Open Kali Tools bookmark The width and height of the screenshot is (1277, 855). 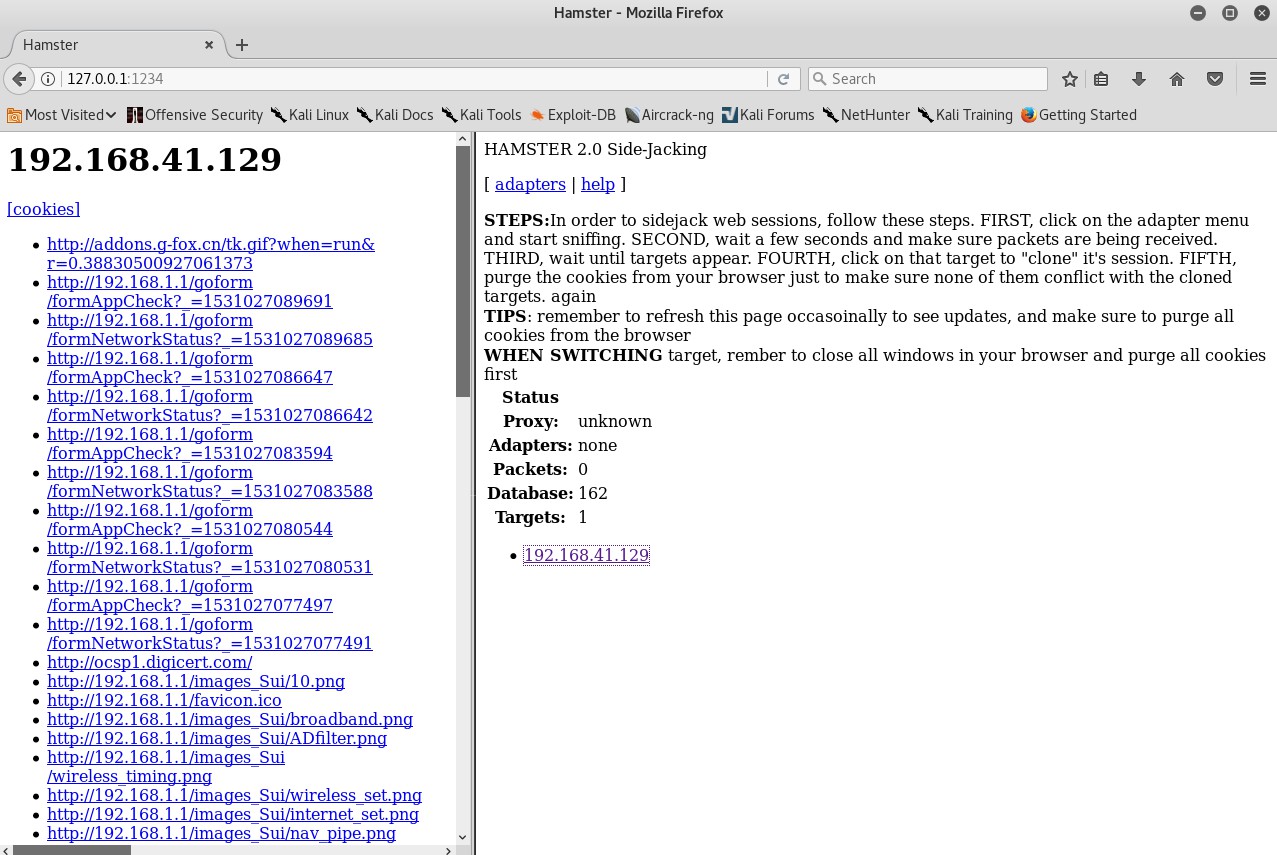[x=482, y=115]
